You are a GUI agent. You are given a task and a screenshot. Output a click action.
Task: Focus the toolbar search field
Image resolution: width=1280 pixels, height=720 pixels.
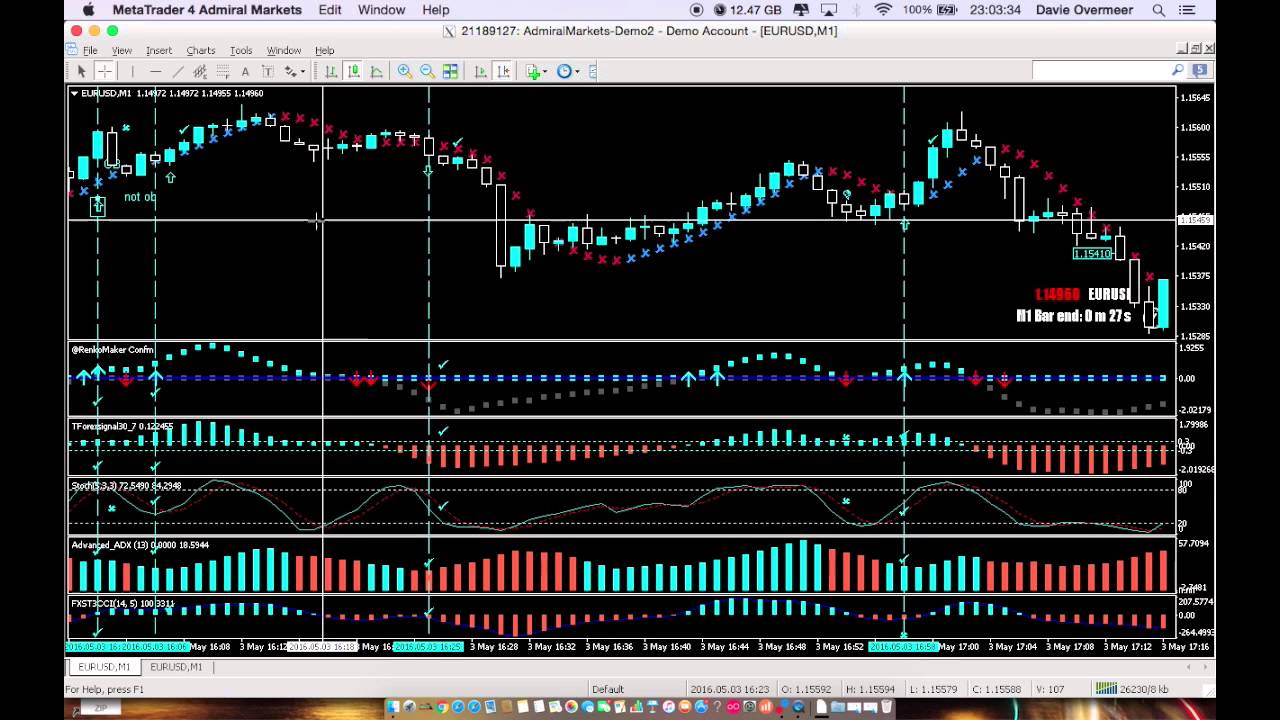tap(1100, 70)
